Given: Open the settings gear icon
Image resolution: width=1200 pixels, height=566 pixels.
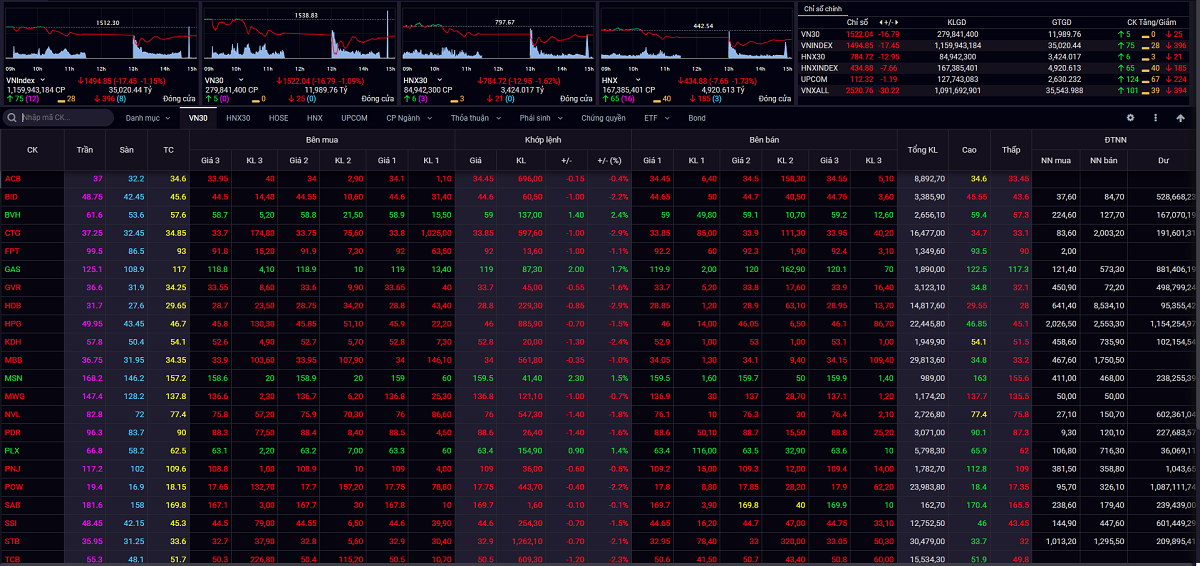Looking at the screenshot, I should click(x=1129, y=118).
